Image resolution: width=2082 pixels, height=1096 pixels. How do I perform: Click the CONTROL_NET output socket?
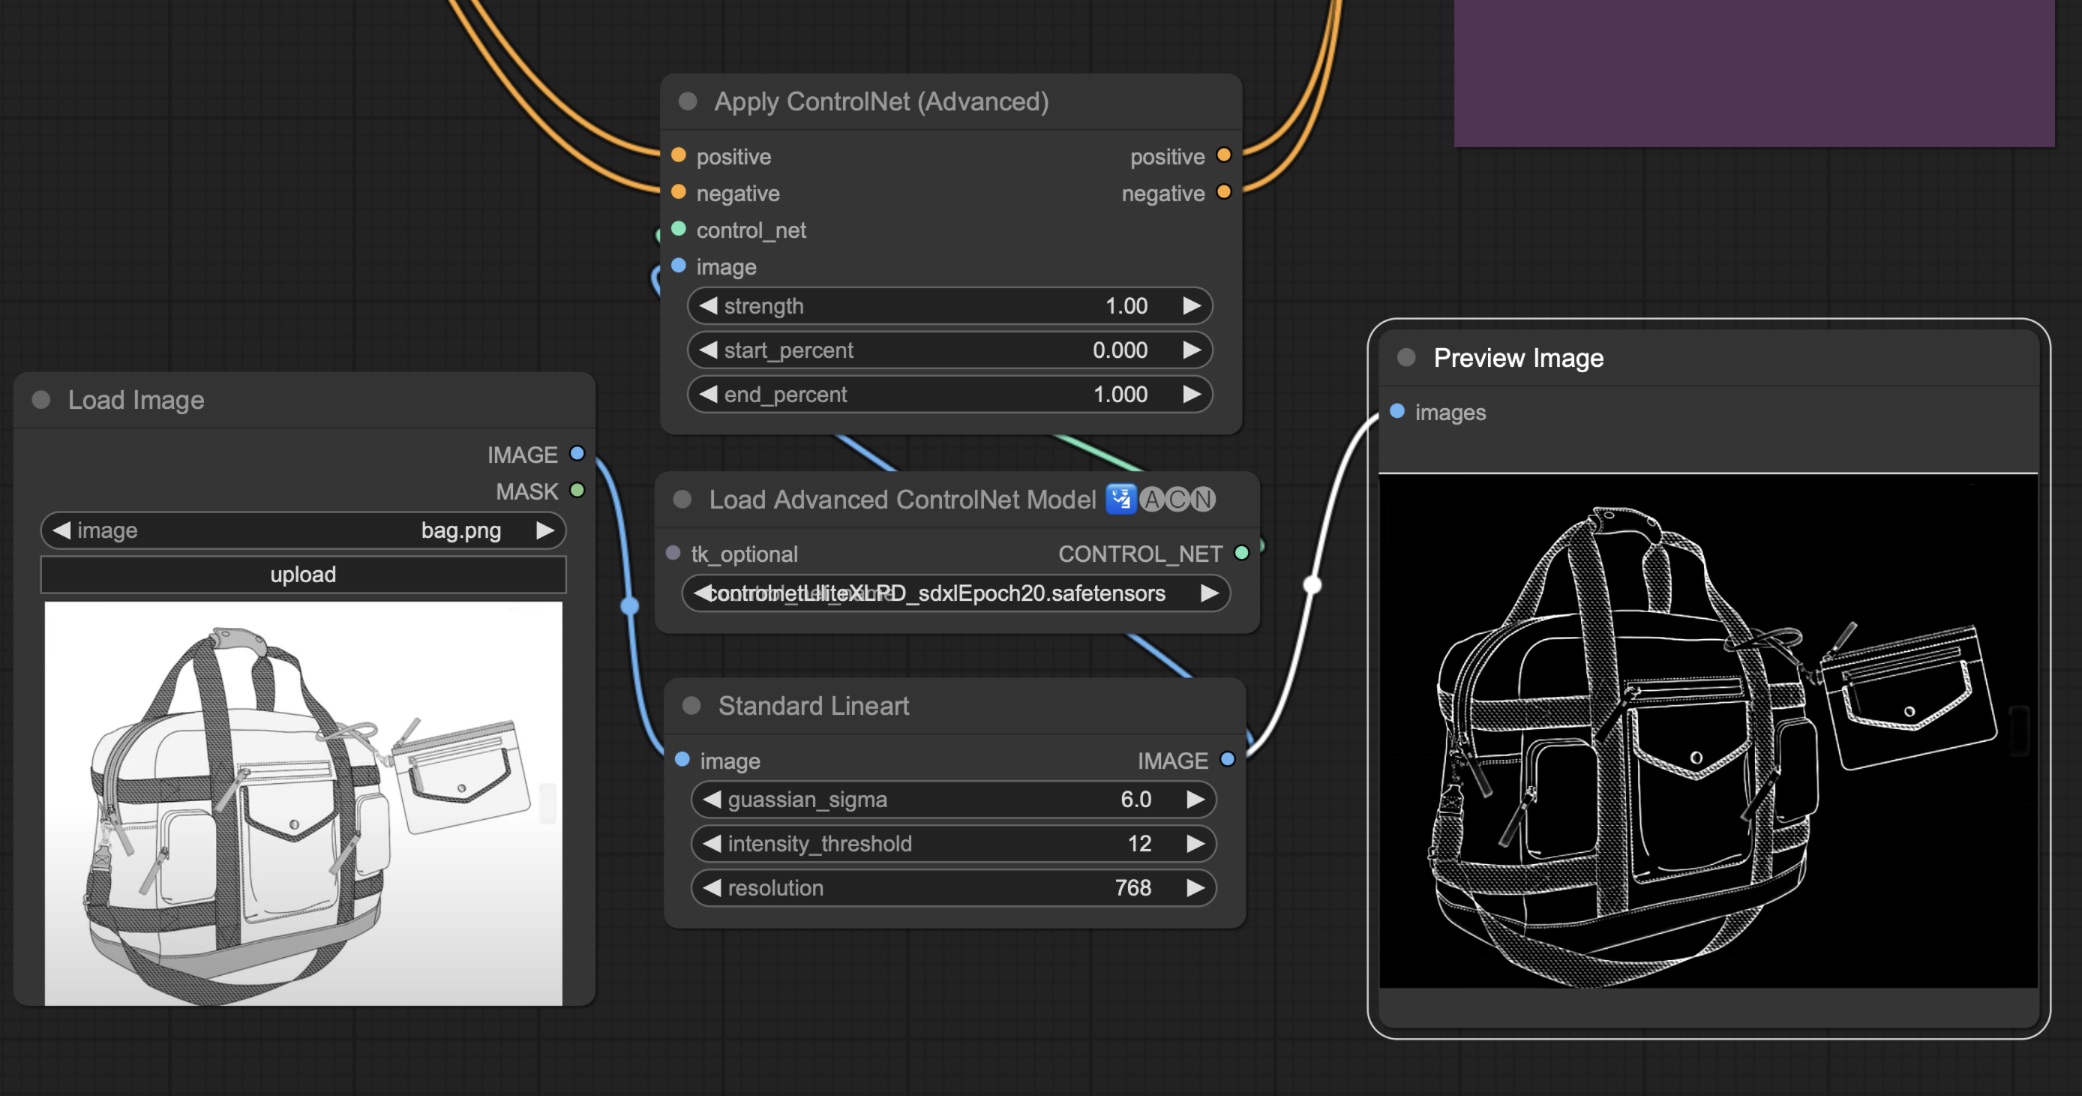coord(1242,553)
